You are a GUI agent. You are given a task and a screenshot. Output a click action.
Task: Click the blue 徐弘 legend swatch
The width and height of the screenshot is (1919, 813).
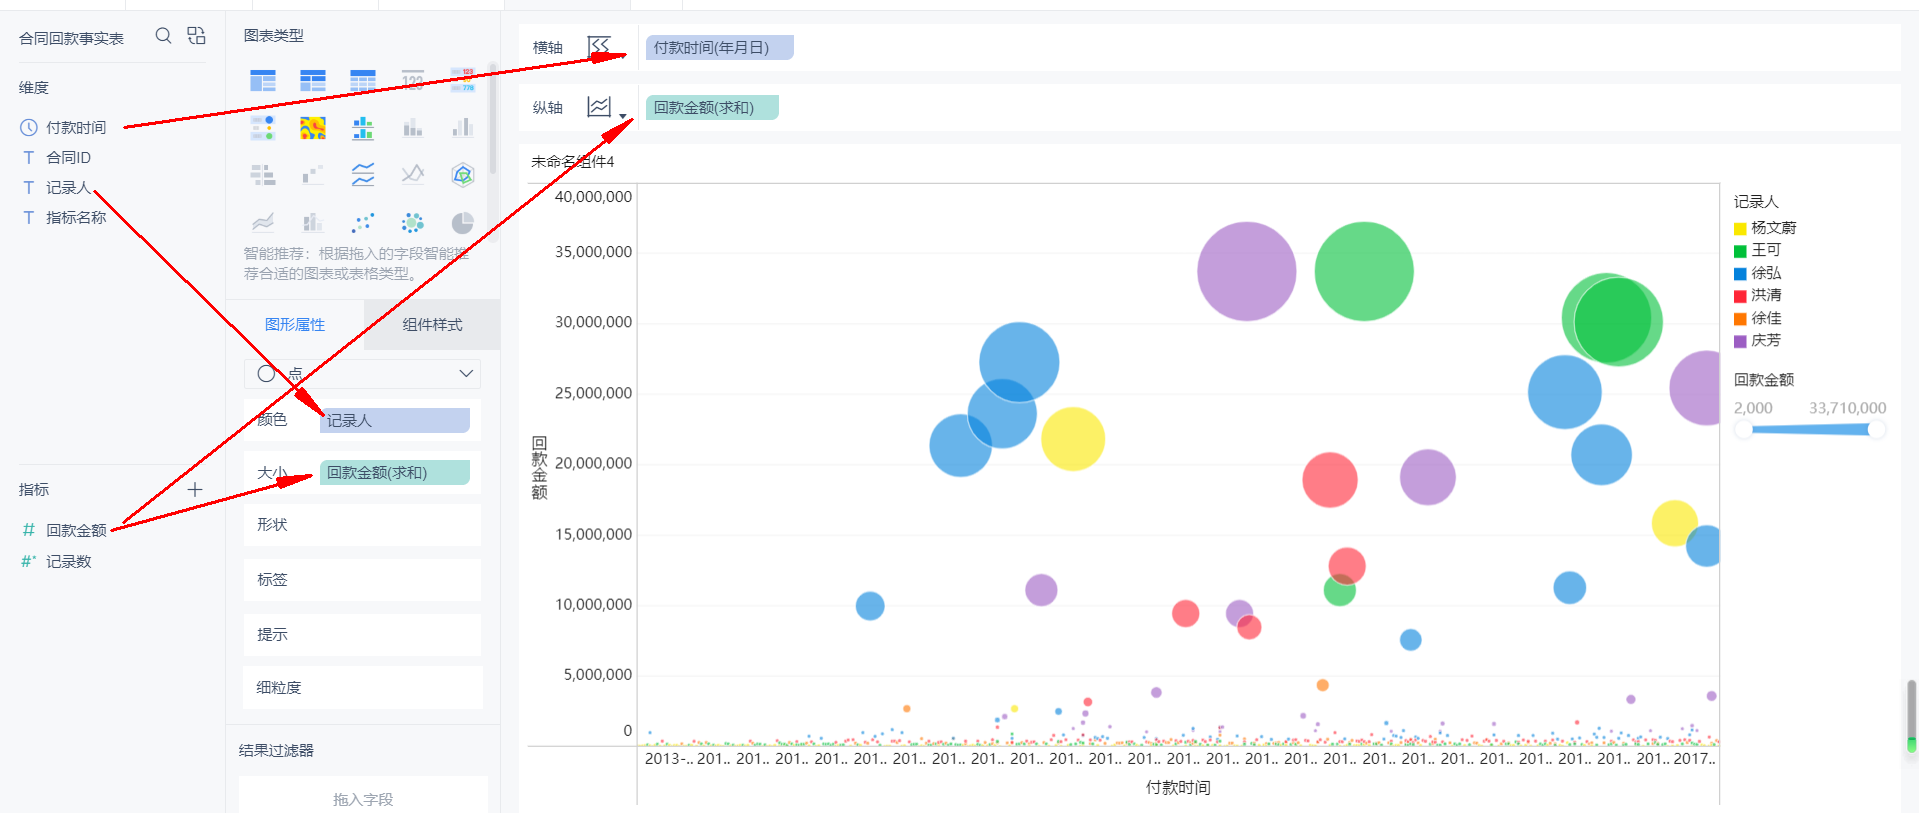coord(1740,274)
